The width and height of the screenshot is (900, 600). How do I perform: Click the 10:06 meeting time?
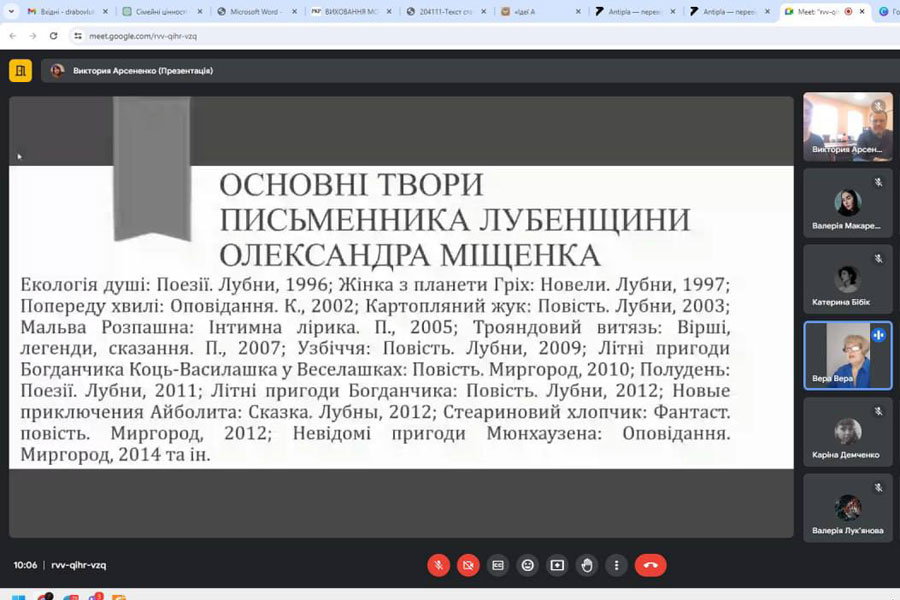click(x=25, y=565)
